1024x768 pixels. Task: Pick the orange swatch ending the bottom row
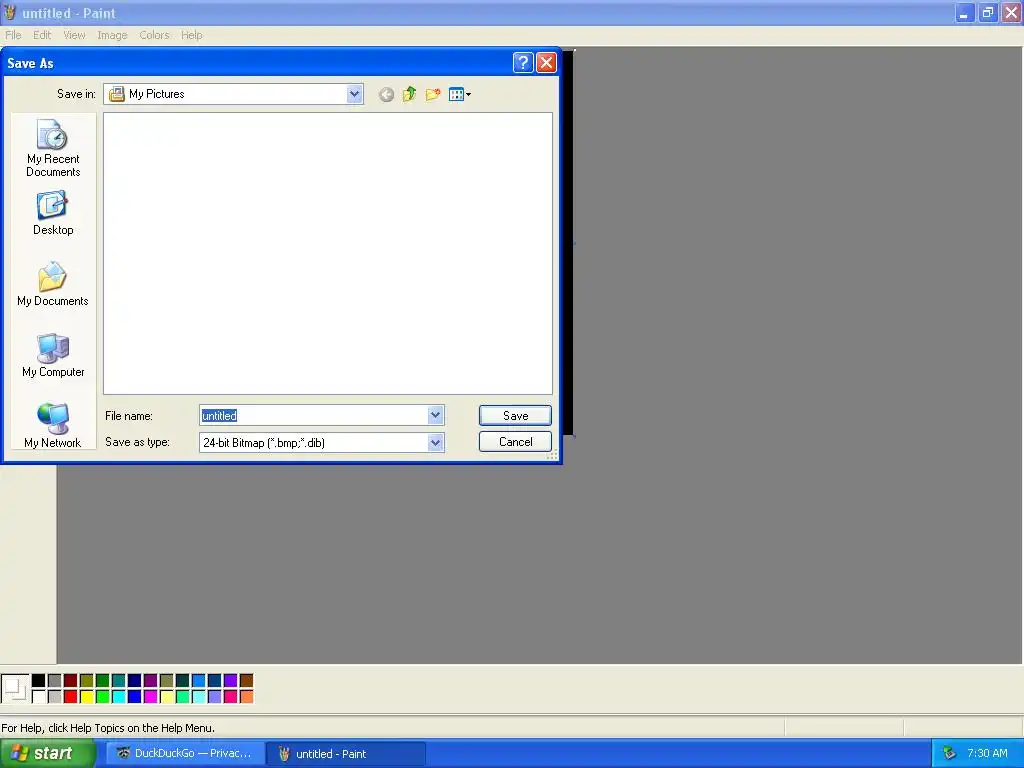[x=246, y=696]
